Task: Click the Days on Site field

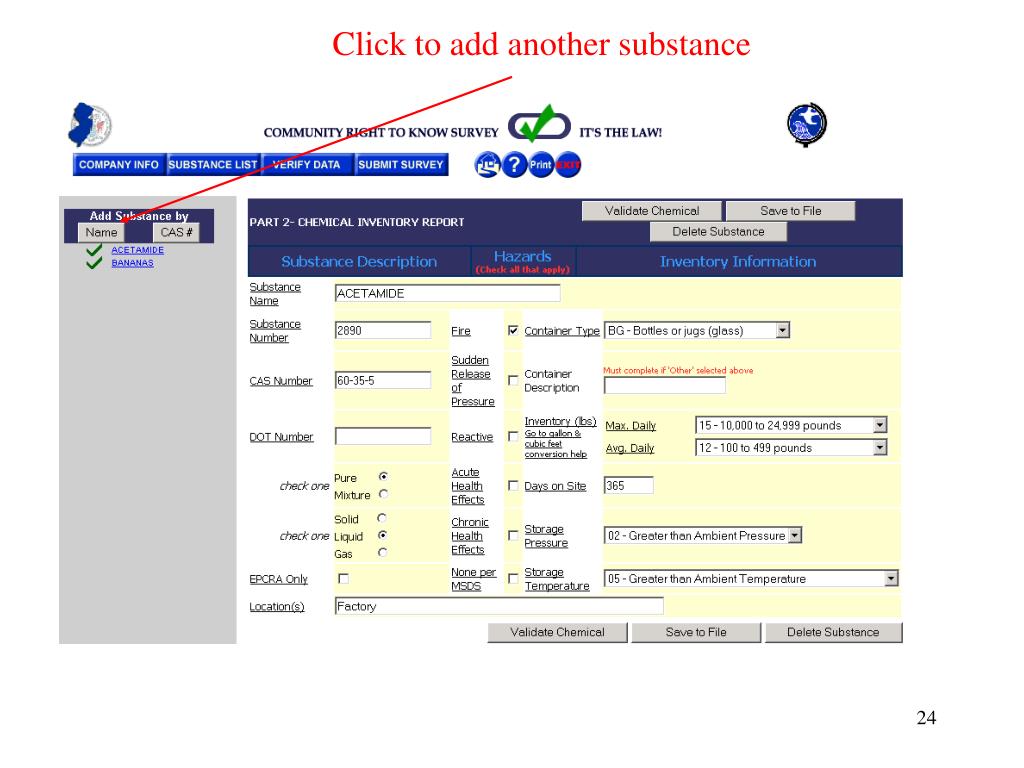Action: click(628, 486)
